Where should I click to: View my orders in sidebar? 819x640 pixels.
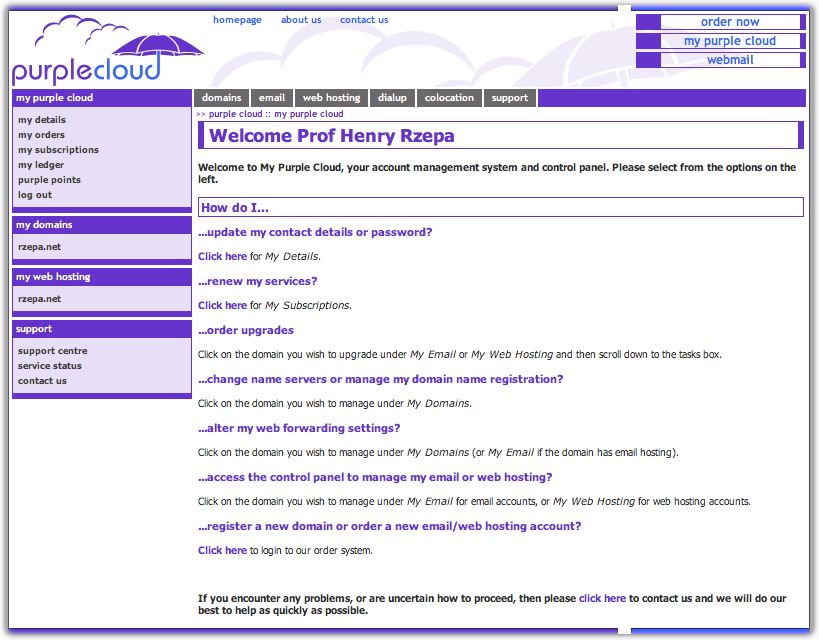41,135
